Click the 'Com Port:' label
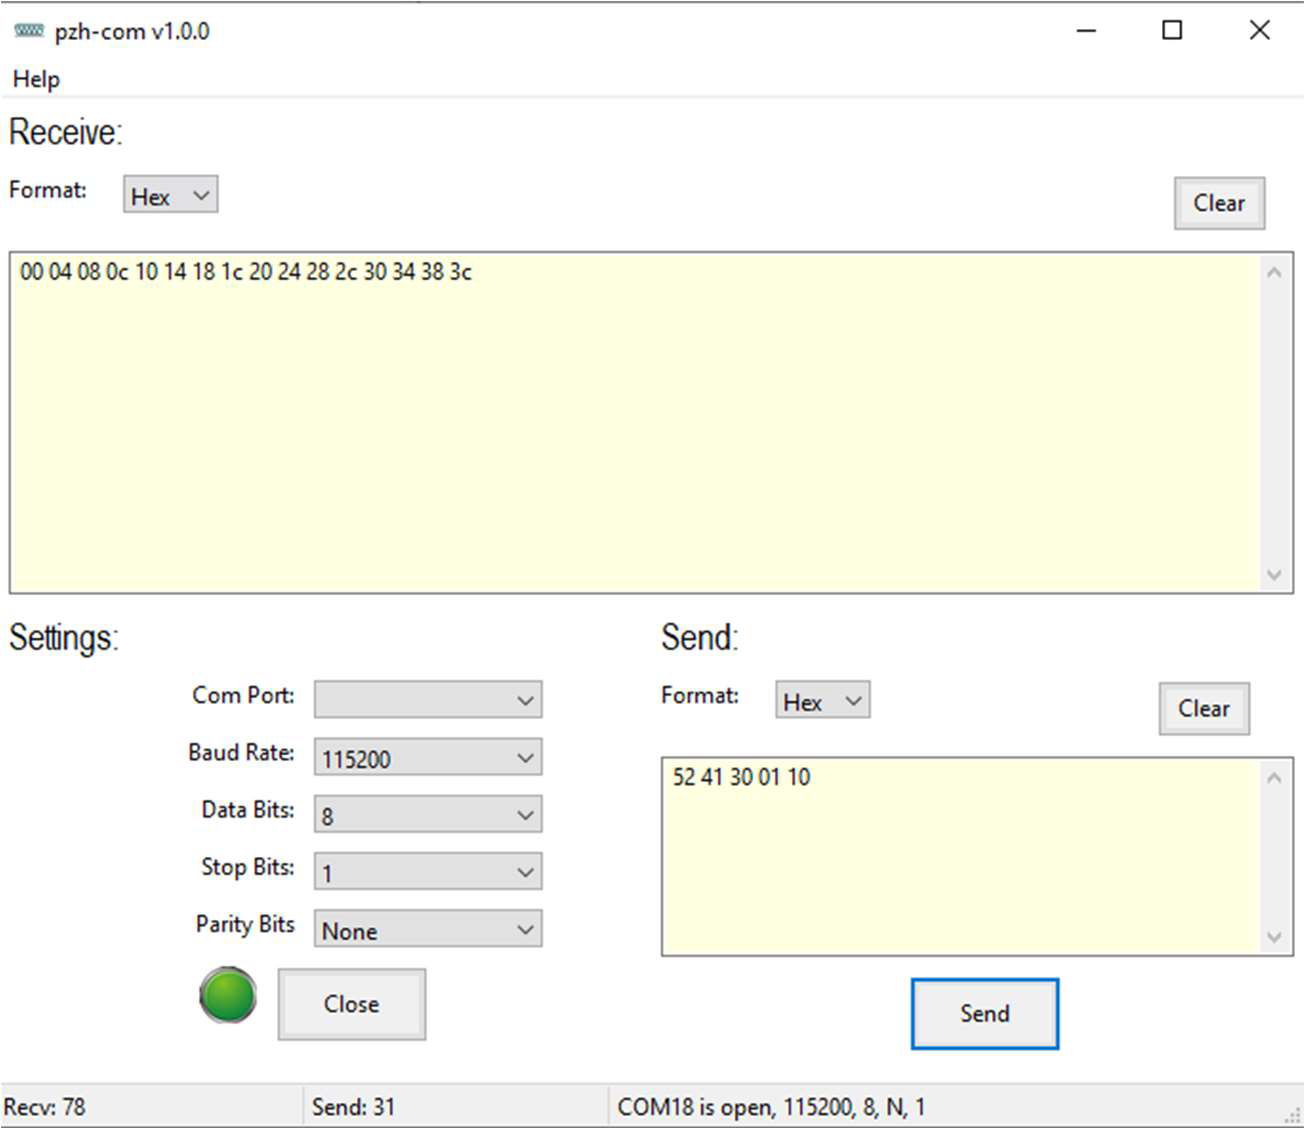Screen dimensions: 1305x1129 244,695
